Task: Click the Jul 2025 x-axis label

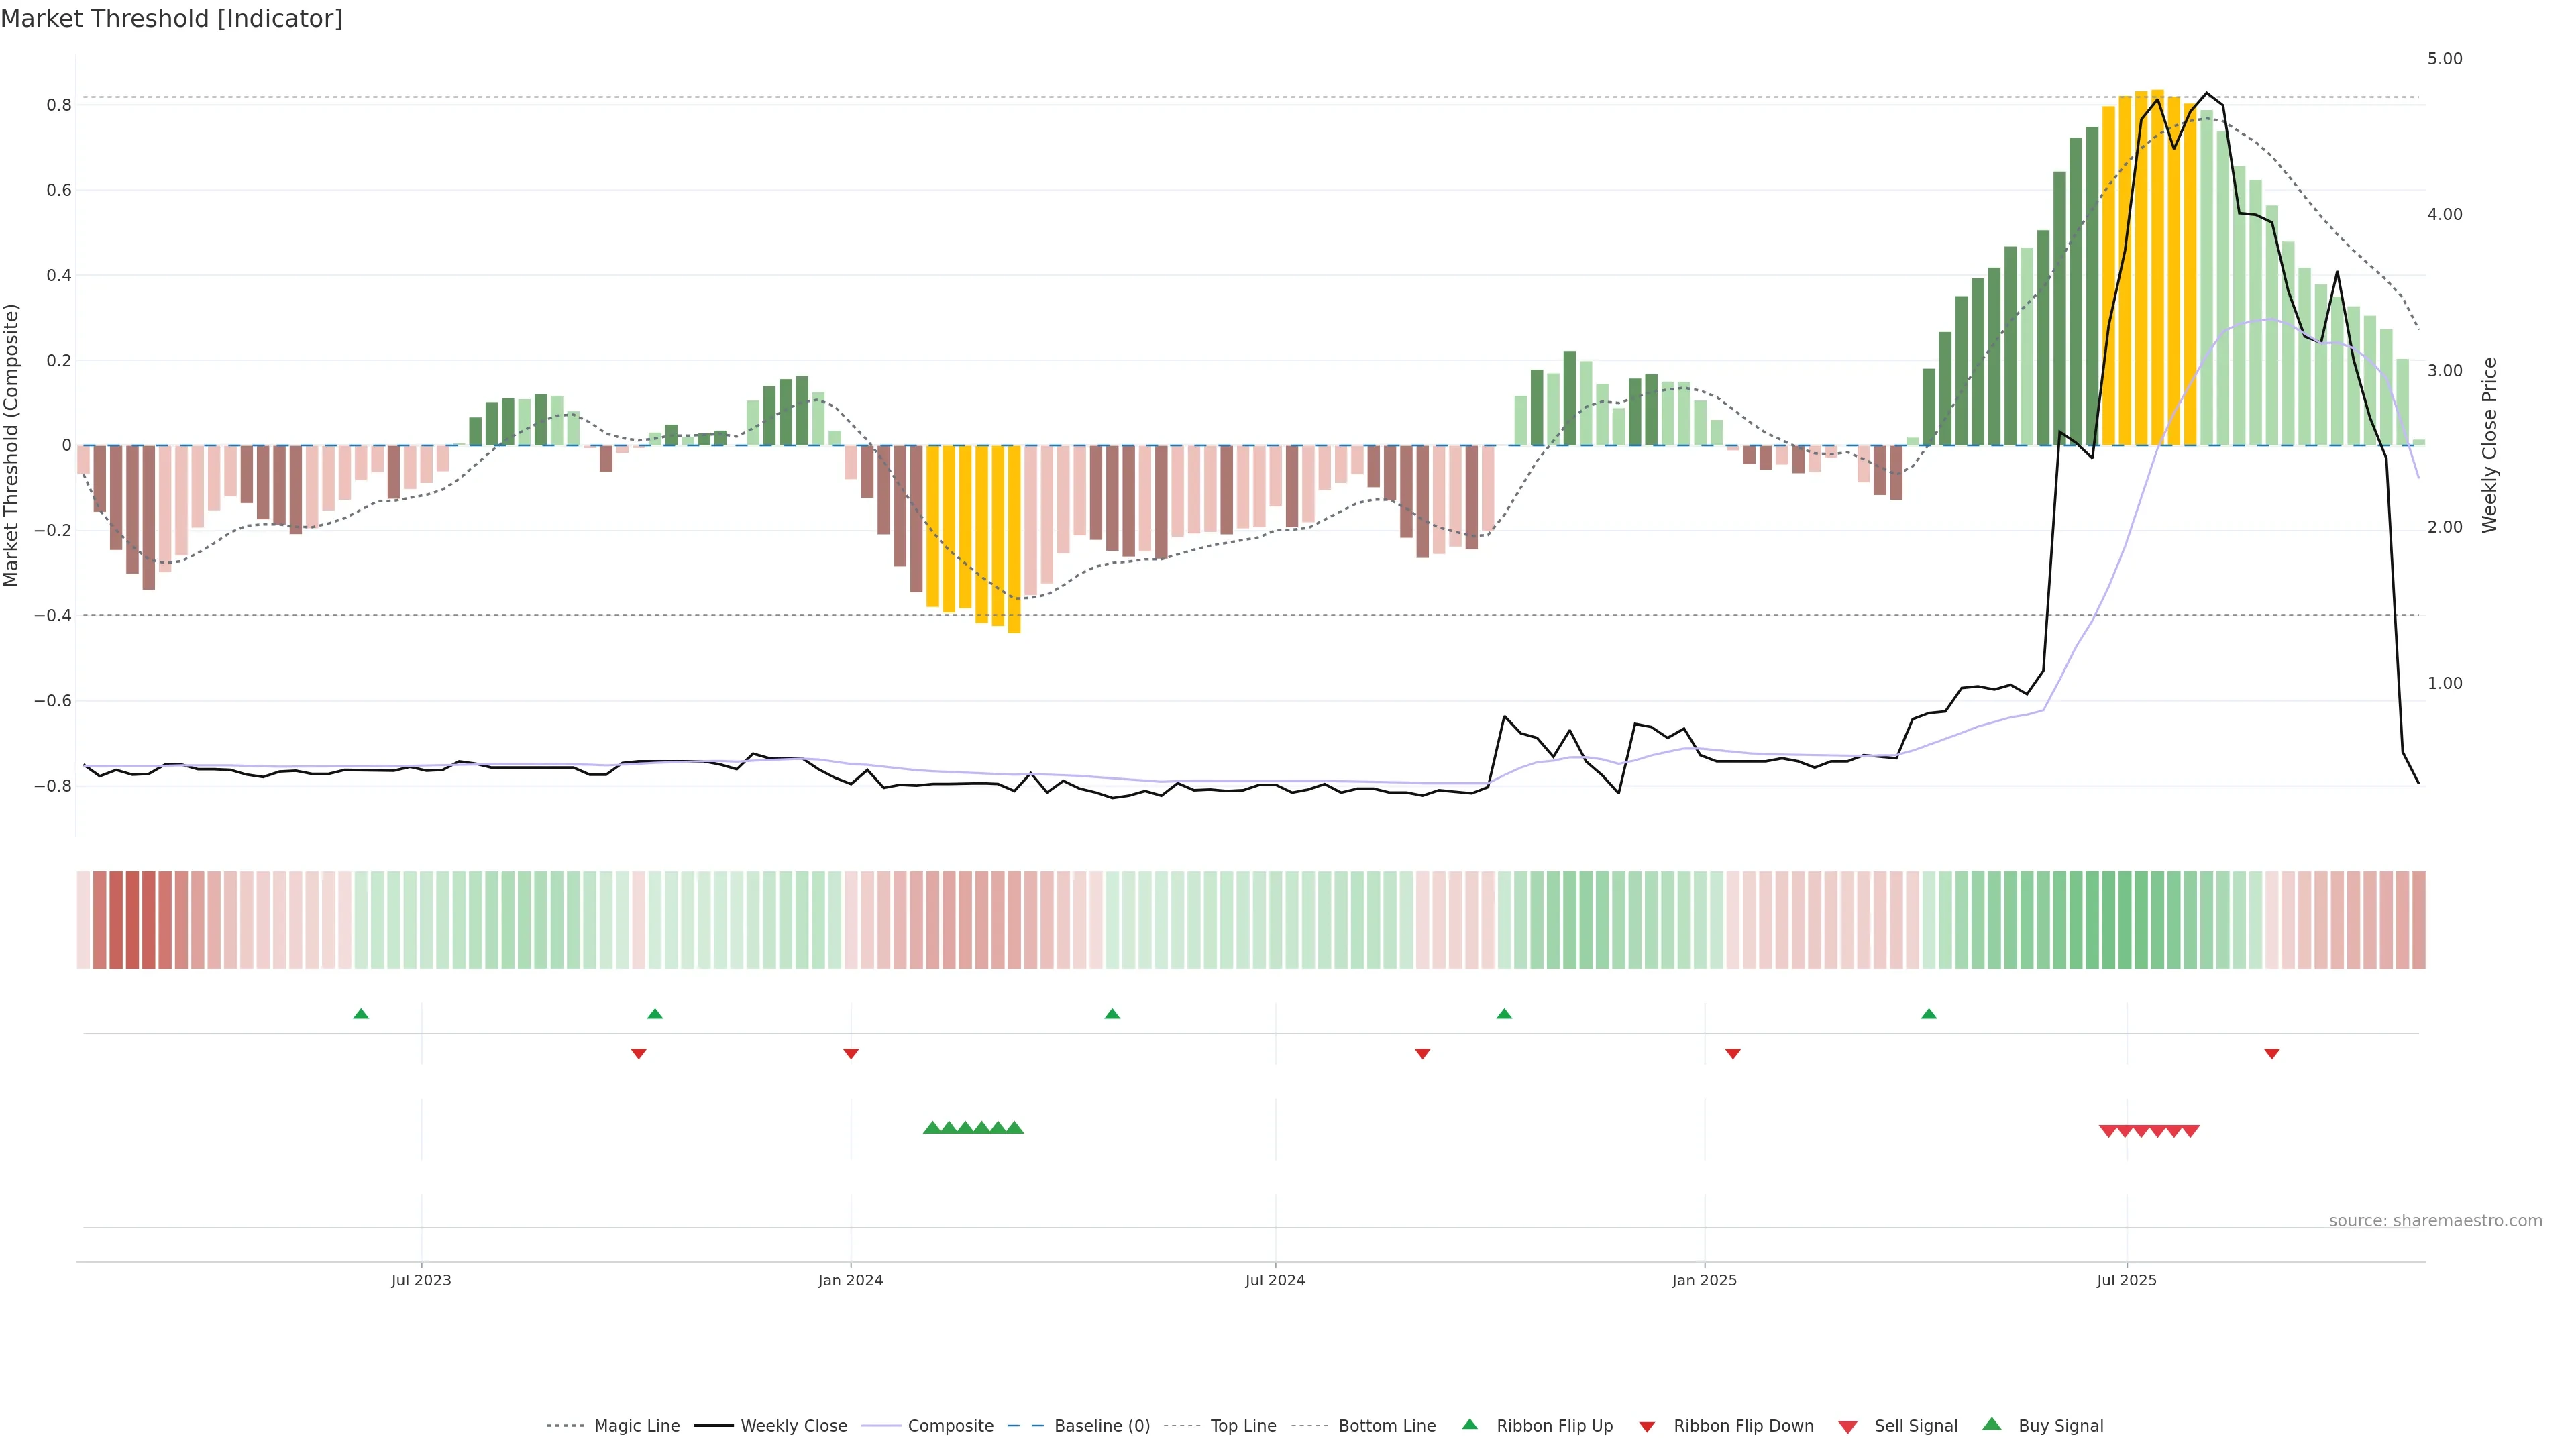Action: click(2126, 1280)
